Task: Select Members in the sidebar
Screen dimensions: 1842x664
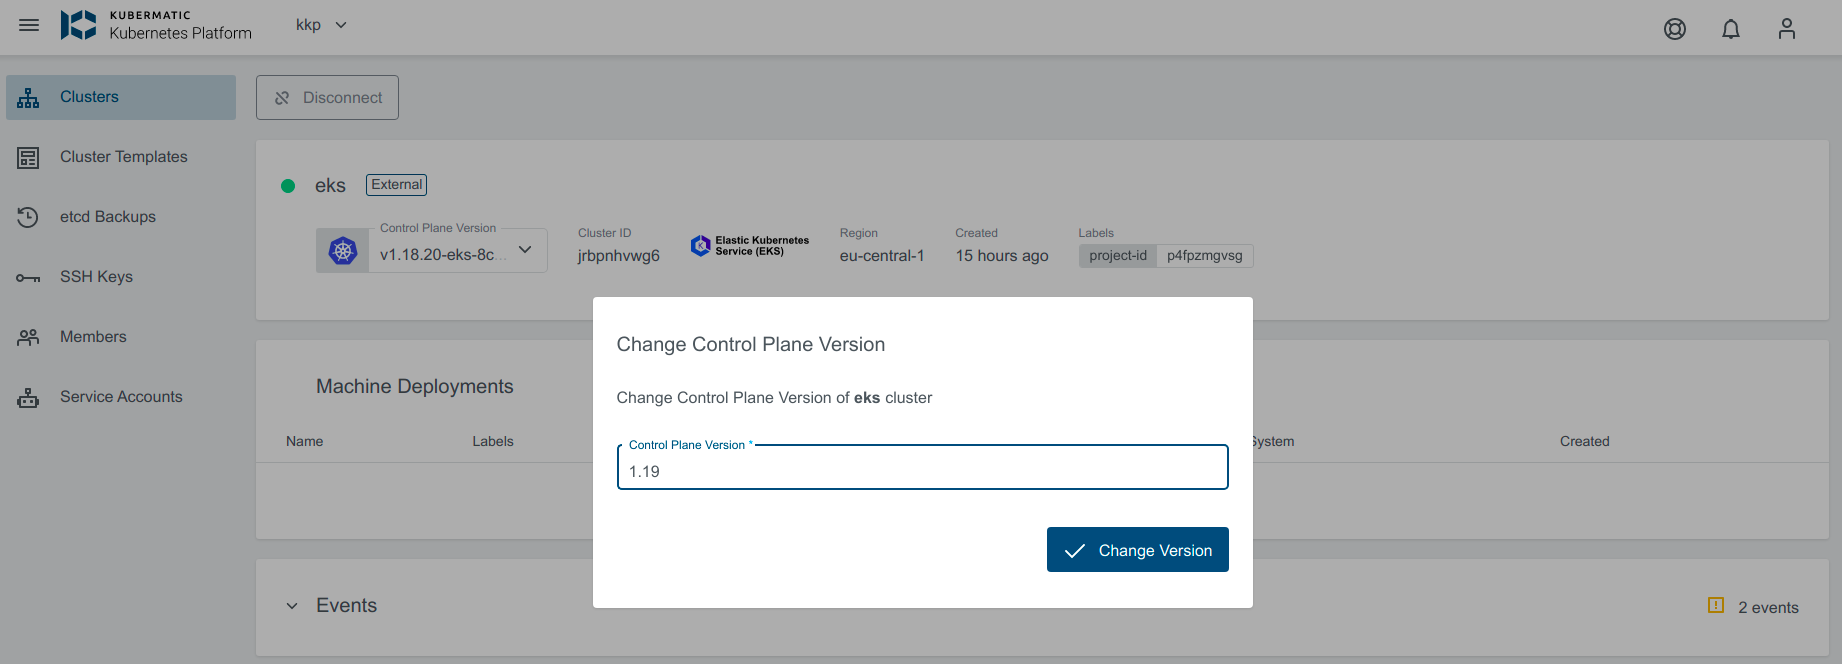Action: 93,337
